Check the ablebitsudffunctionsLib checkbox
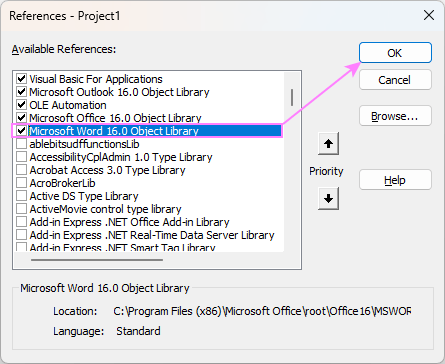This screenshot has height=364, width=445. (x=21, y=144)
